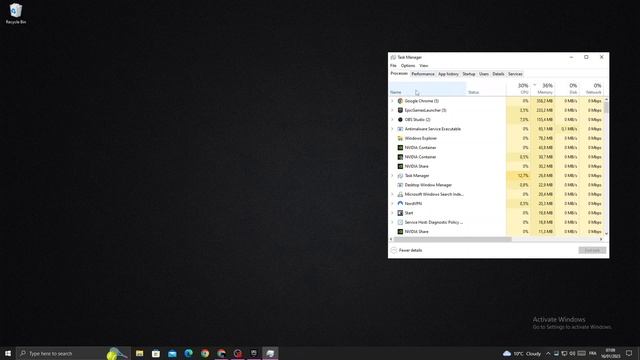The height and width of the screenshot is (360, 640).
Task: Click the NordVPN process icon
Action: (x=400, y=203)
